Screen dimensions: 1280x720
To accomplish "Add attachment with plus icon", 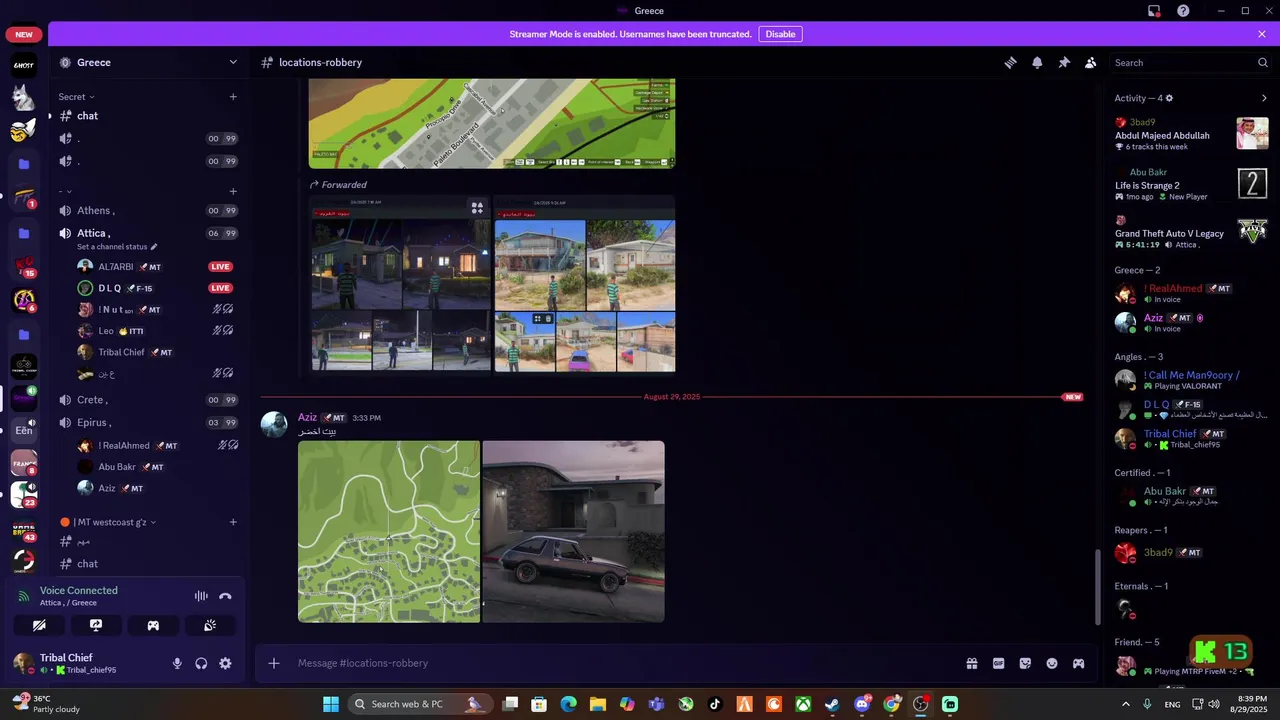I will click(x=274, y=663).
